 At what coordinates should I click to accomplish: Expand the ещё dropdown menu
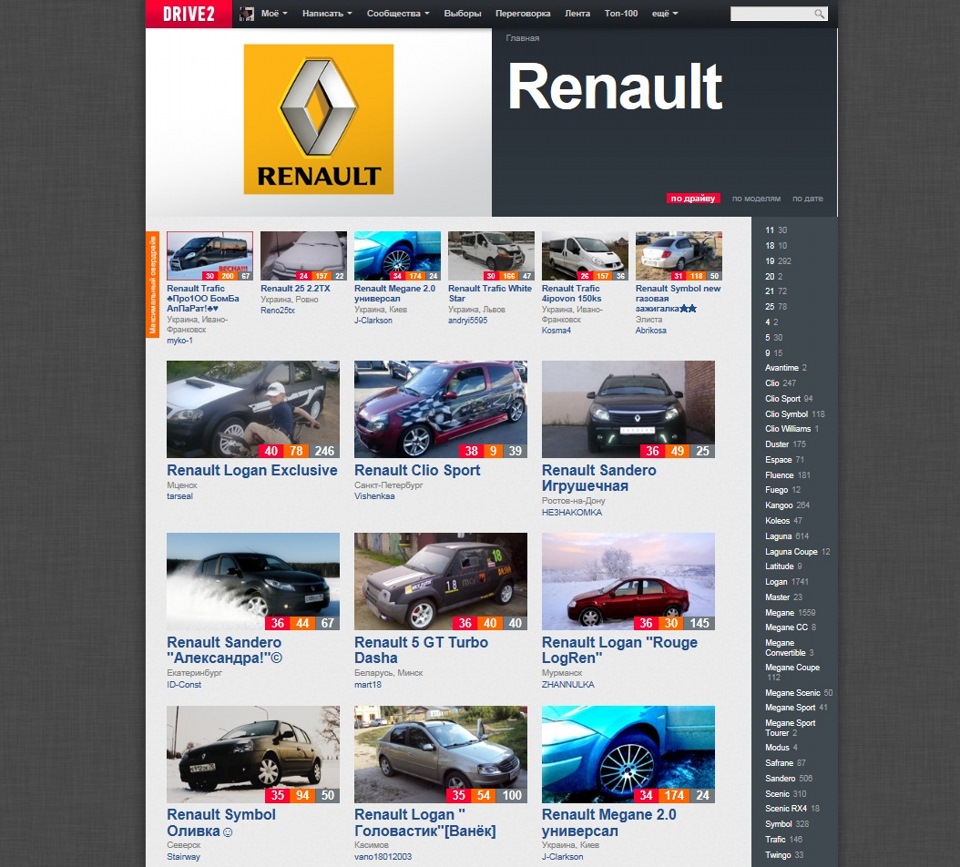pyautogui.click(x=664, y=13)
